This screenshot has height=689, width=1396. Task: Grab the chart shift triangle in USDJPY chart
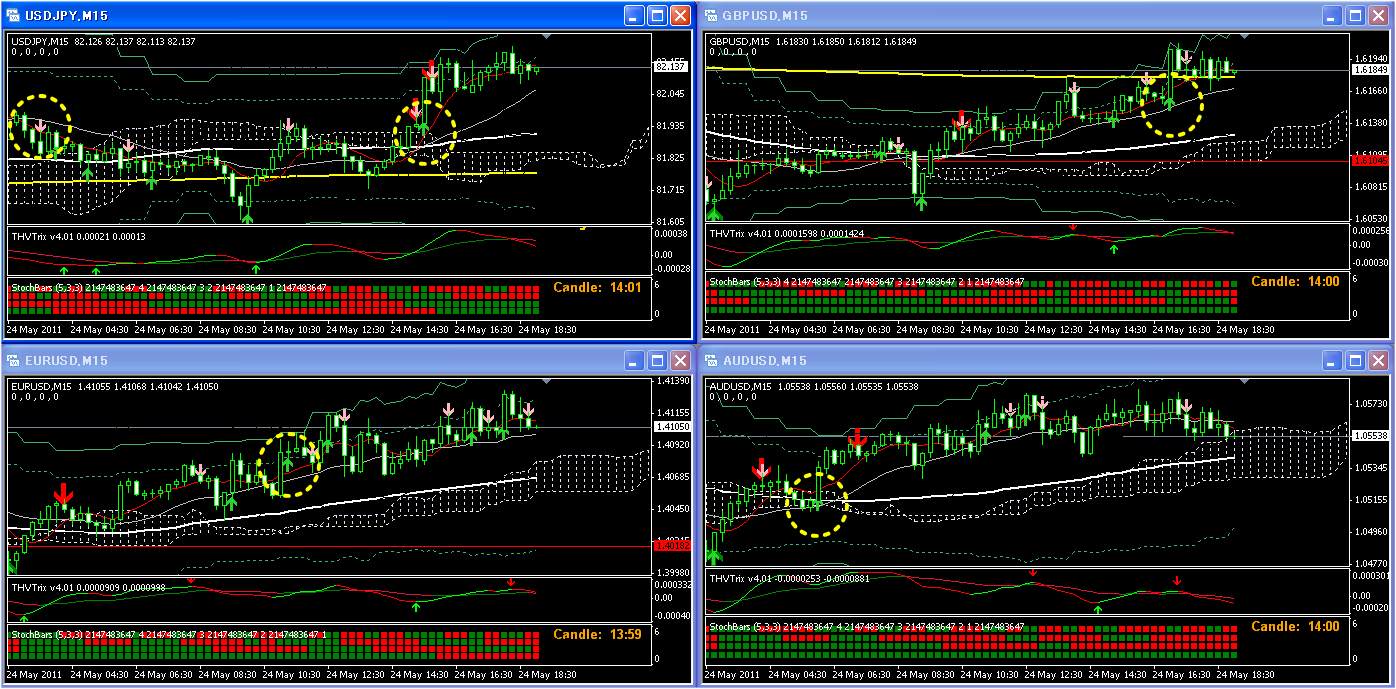click(x=547, y=37)
